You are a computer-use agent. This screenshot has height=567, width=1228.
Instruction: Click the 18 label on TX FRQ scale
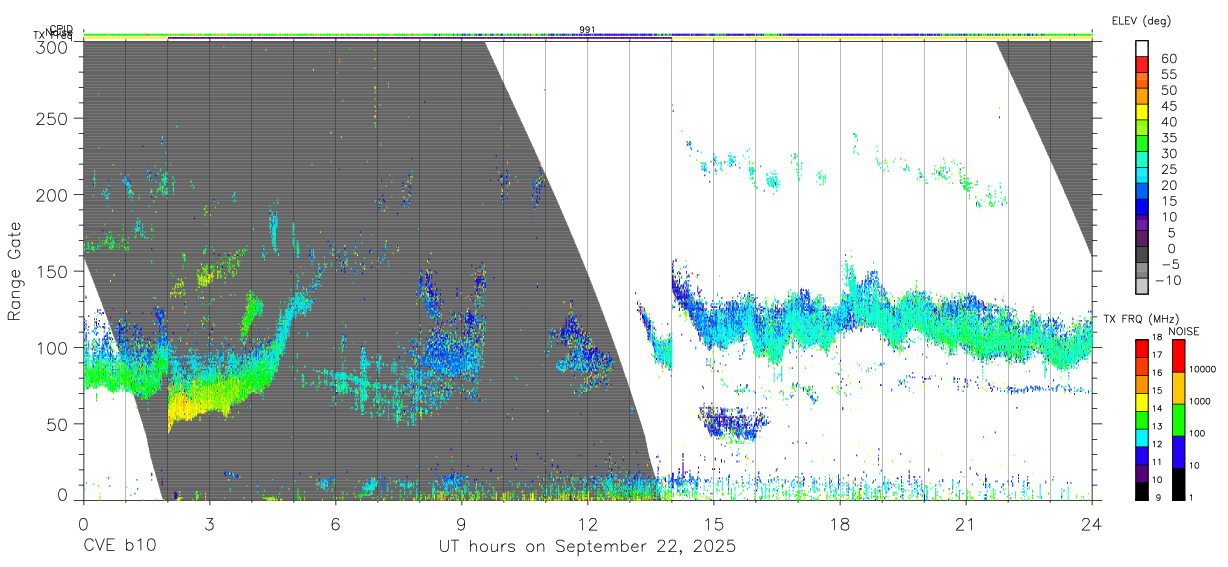tap(1156, 338)
